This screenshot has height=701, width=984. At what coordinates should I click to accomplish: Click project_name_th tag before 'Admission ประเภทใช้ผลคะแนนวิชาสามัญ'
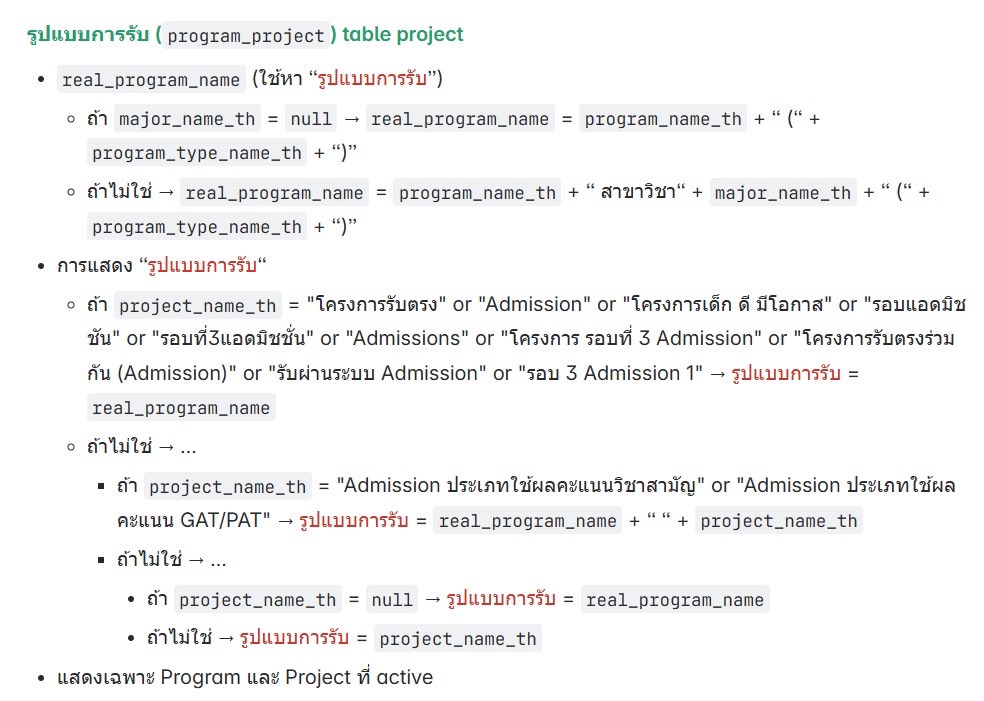click(228, 486)
